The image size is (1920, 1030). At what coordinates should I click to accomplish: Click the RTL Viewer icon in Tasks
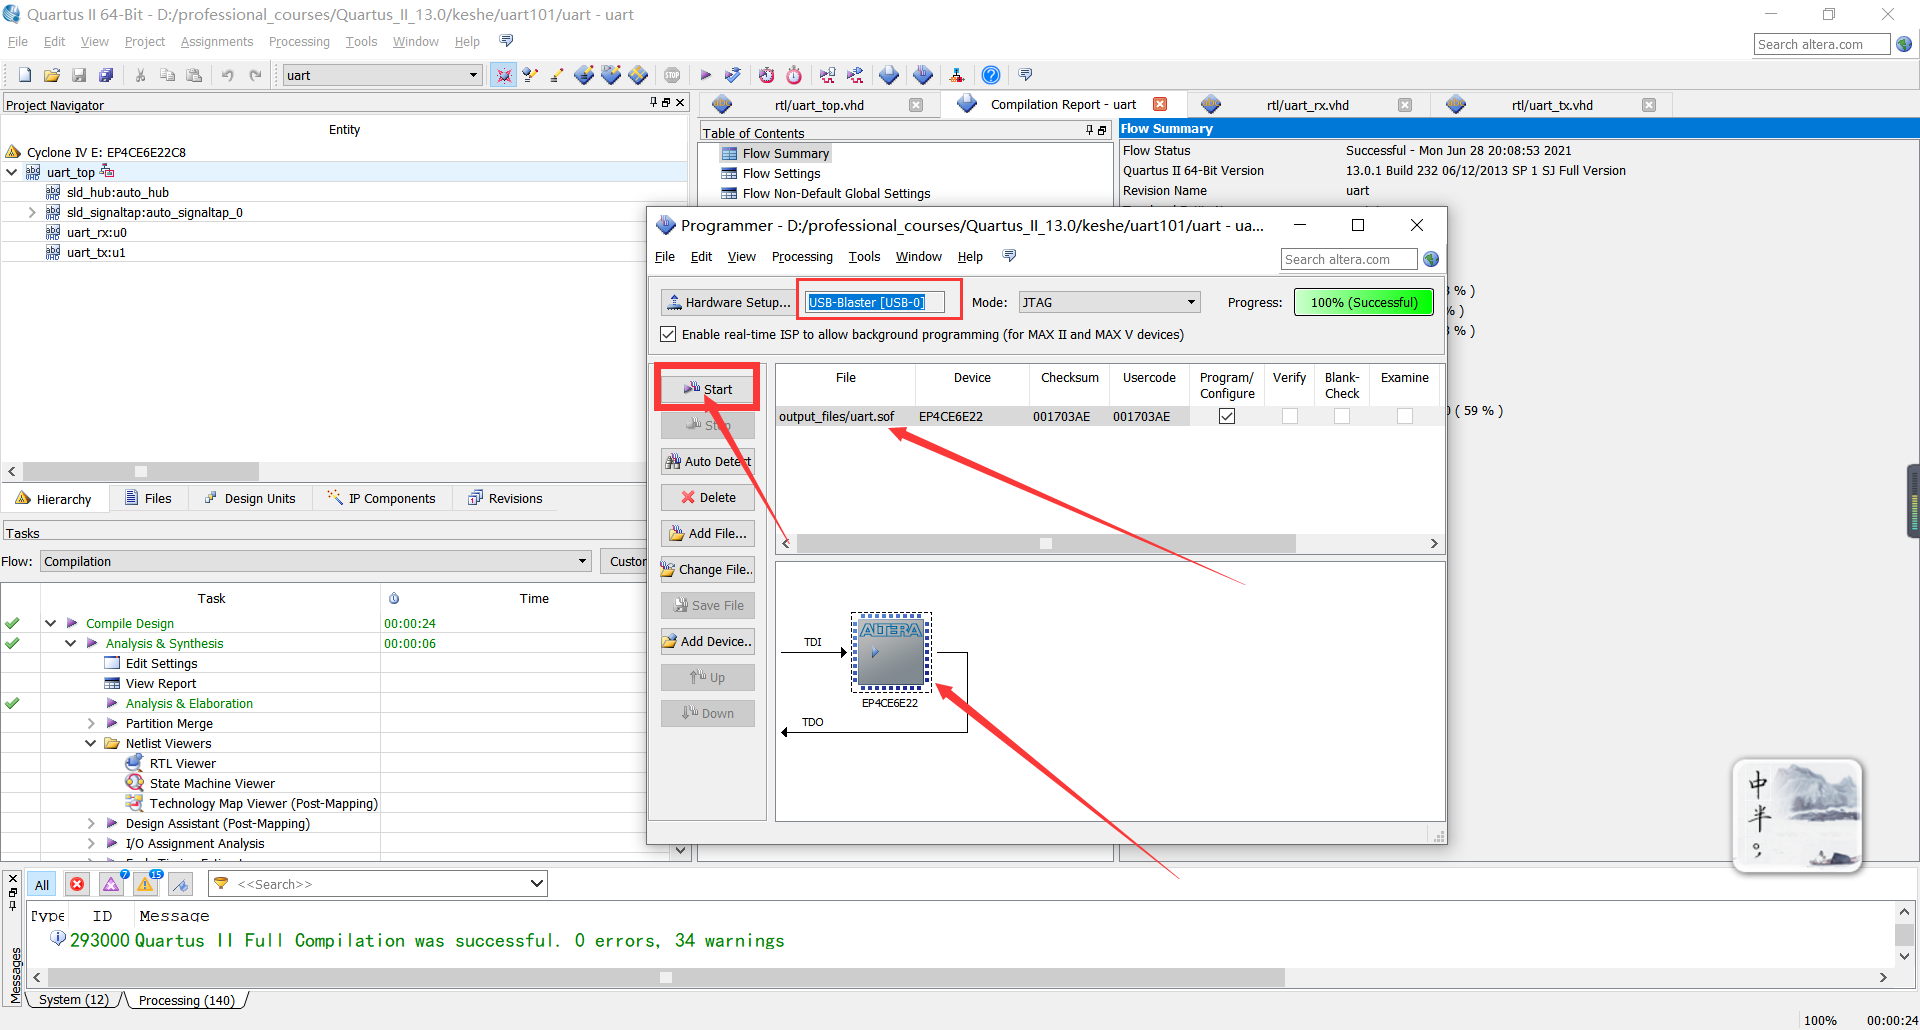pos(135,763)
